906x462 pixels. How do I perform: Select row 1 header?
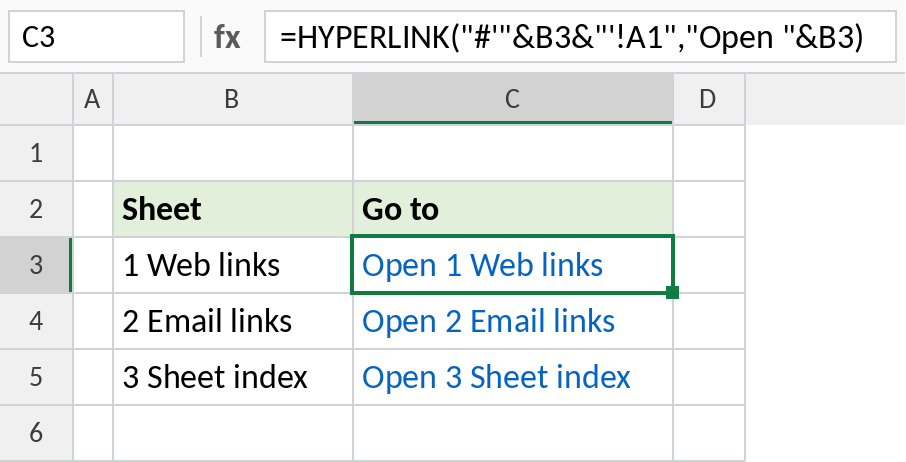click(x=36, y=153)
